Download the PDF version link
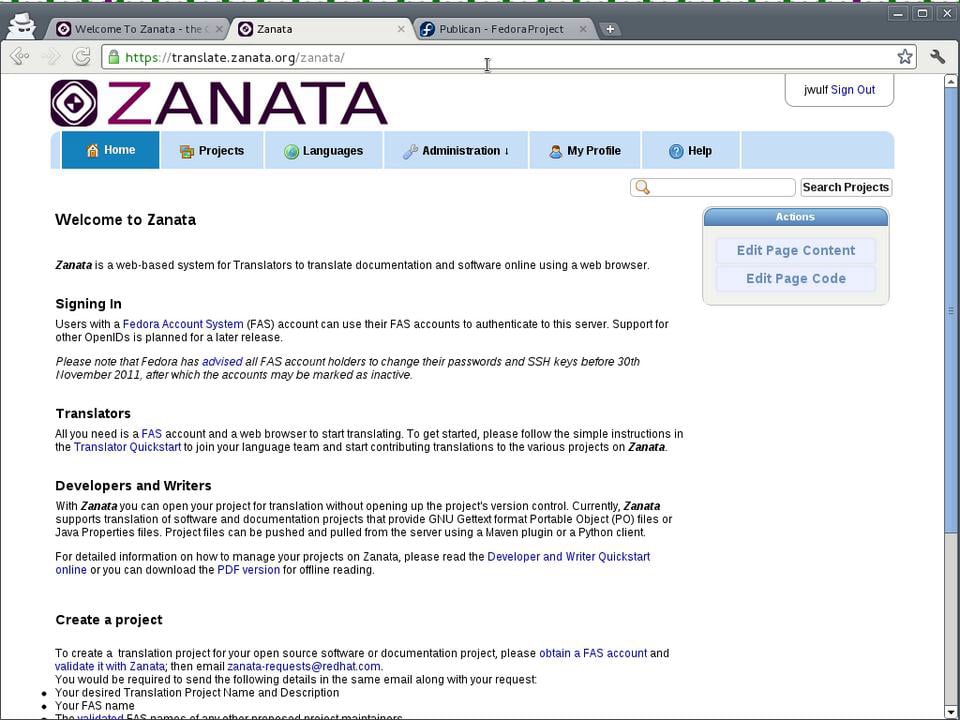Screen dimensions: 960x720 (x=249, y=570)
